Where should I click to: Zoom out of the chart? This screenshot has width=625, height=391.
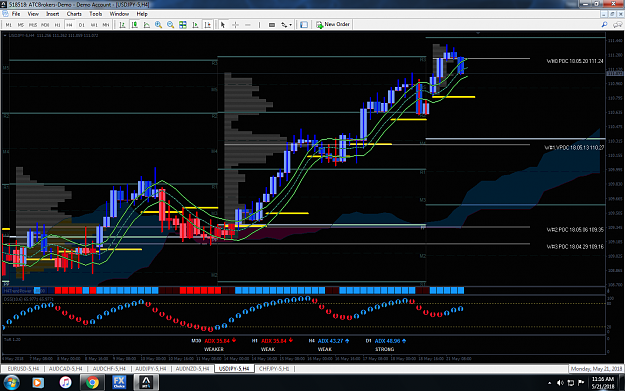(171, 25)
